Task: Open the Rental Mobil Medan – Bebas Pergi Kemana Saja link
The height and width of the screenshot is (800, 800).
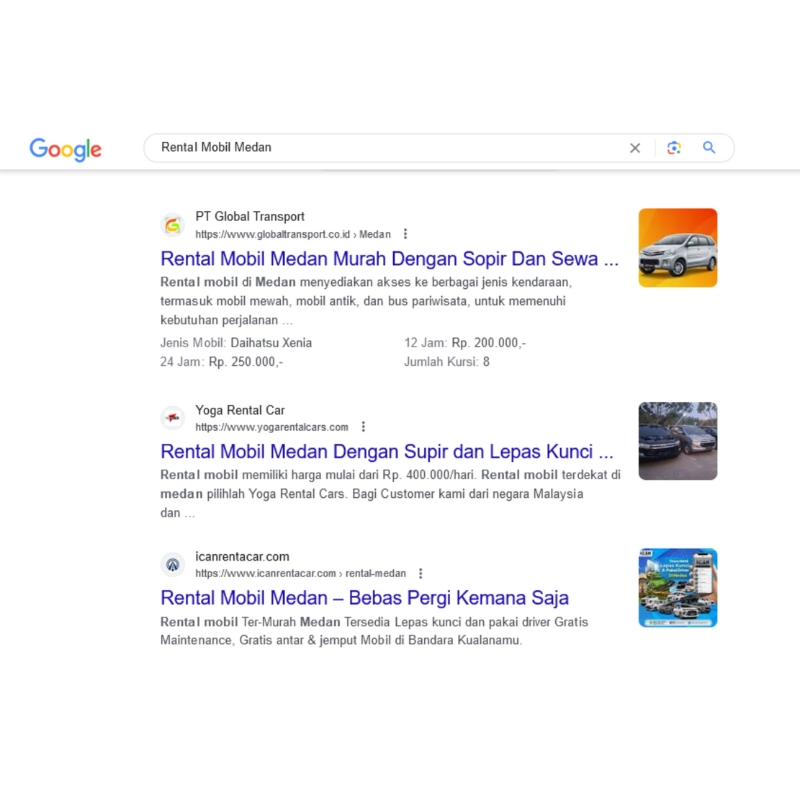Action: pos(364,598)
